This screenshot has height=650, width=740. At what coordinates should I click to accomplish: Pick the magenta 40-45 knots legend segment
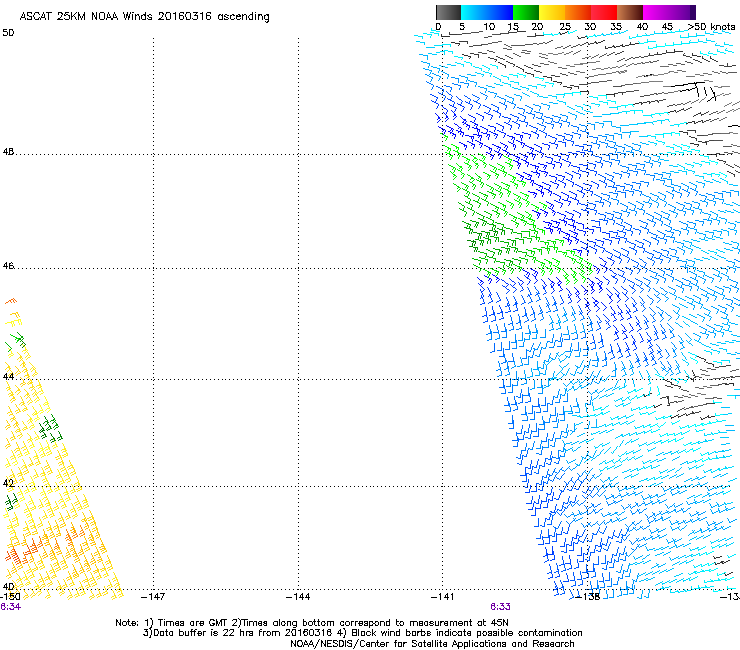(656, 12)
